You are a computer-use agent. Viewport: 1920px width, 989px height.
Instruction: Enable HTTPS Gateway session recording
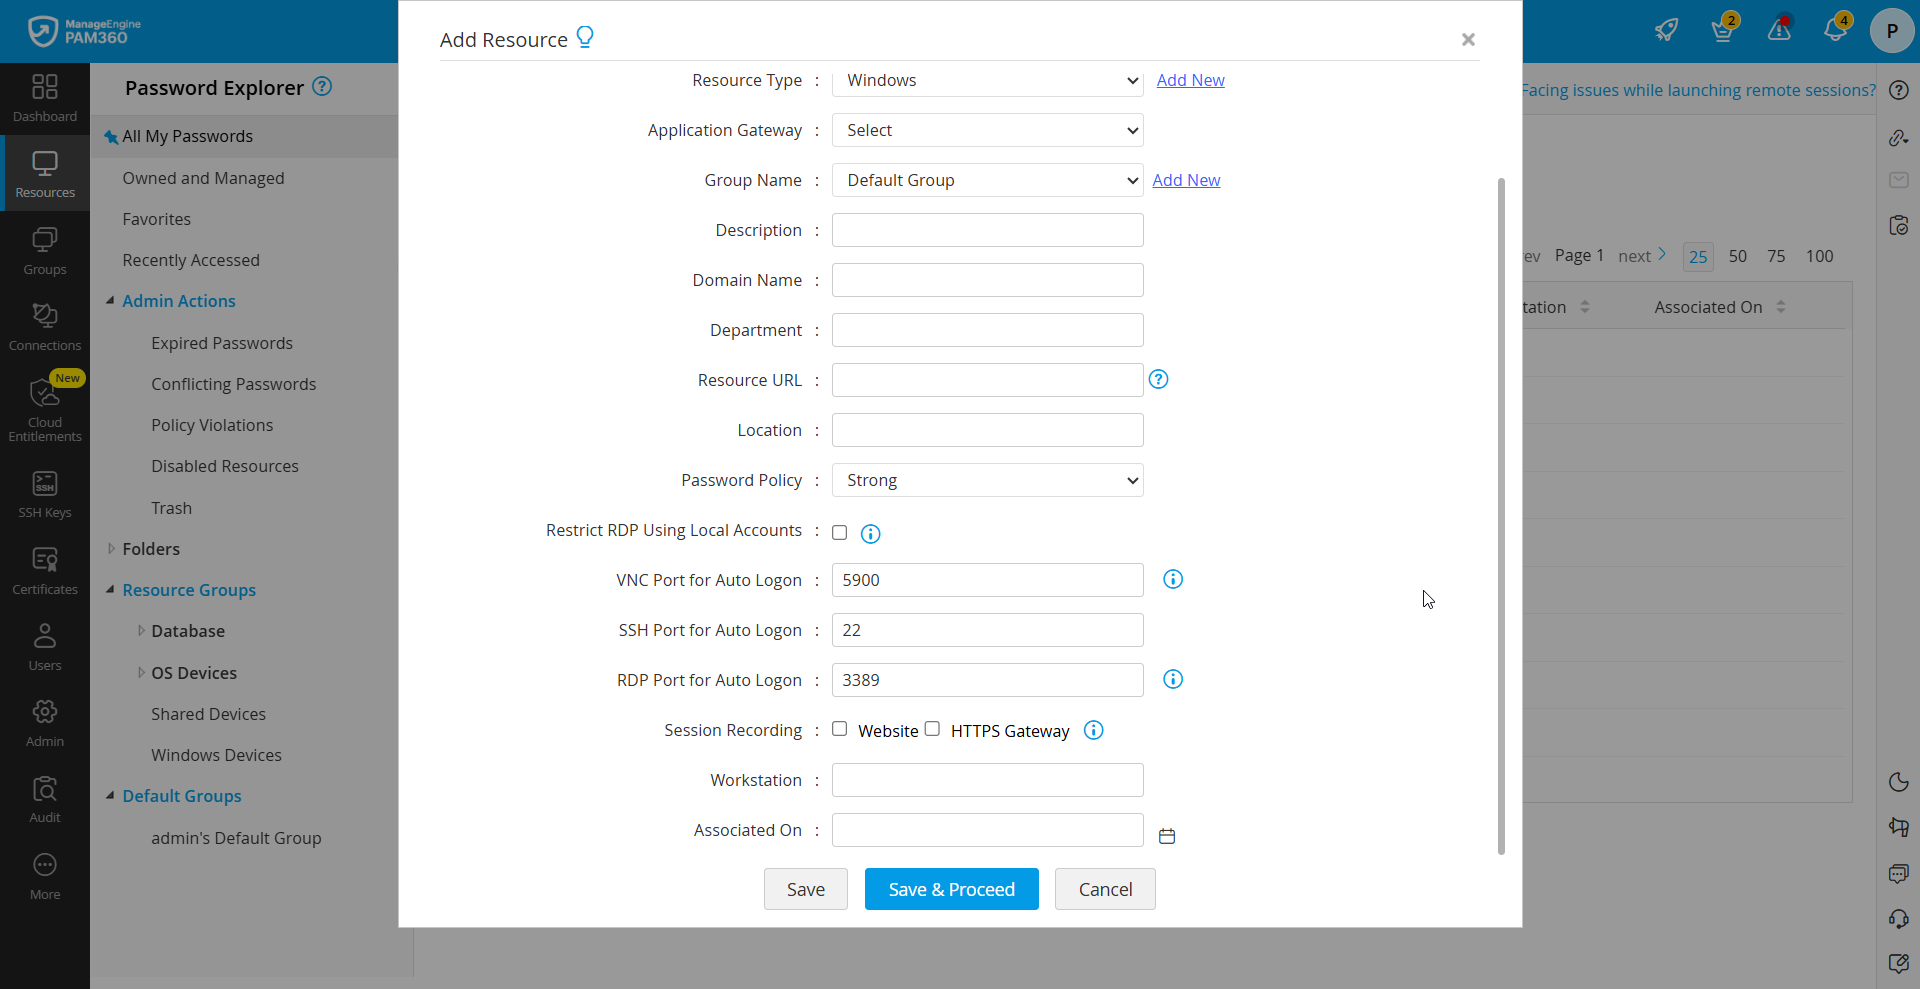(932, 729)
